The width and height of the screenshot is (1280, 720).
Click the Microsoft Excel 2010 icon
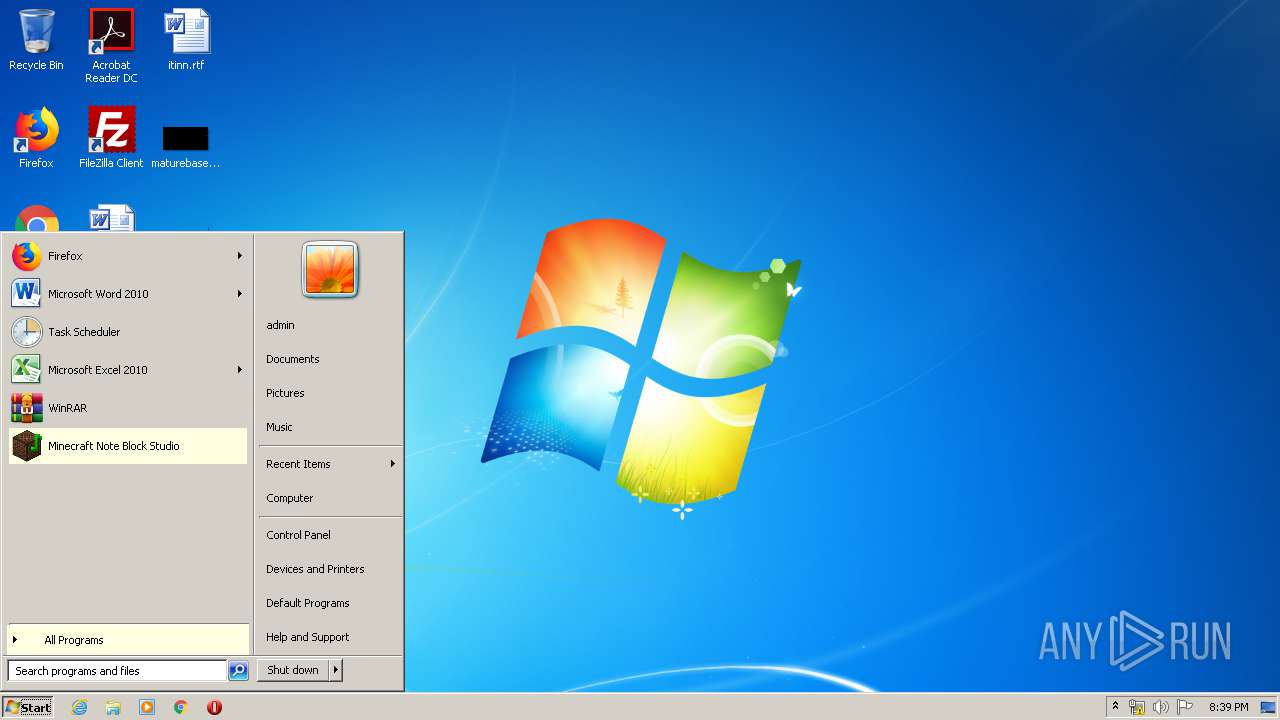pos(27,370)
